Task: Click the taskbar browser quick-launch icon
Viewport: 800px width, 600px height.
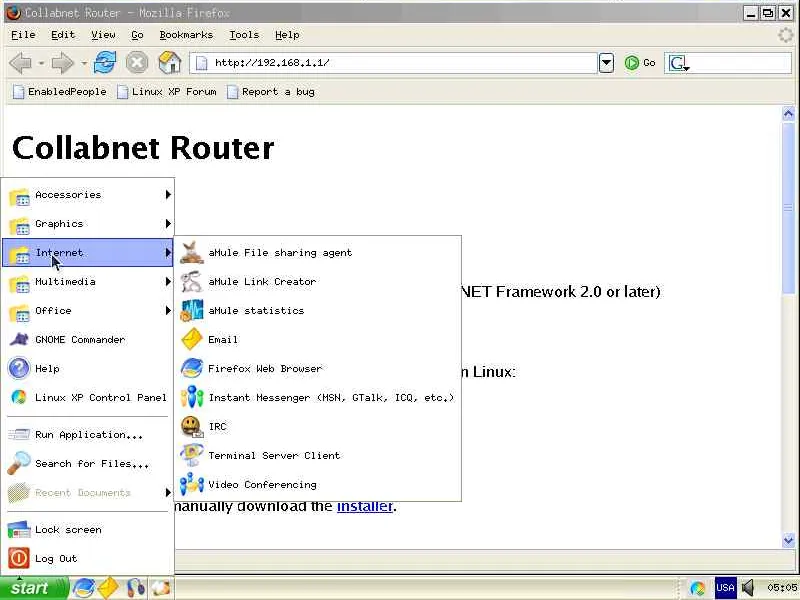Action: point(83,588)
